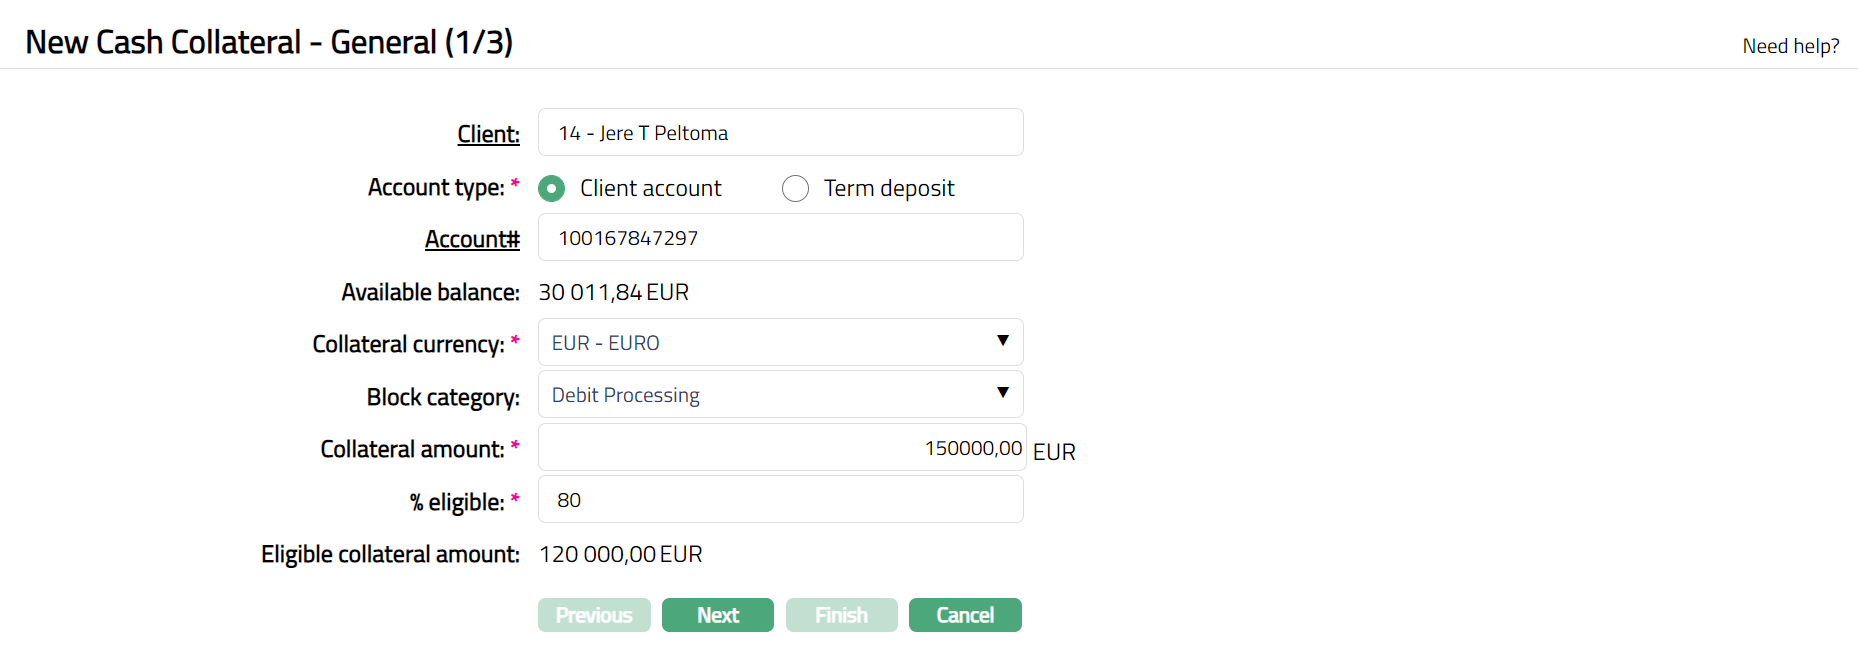Viewport: 1858px width, 660px height.
Task: Open the Block category dropdown arrow
Action: [x=1002, y=394]
